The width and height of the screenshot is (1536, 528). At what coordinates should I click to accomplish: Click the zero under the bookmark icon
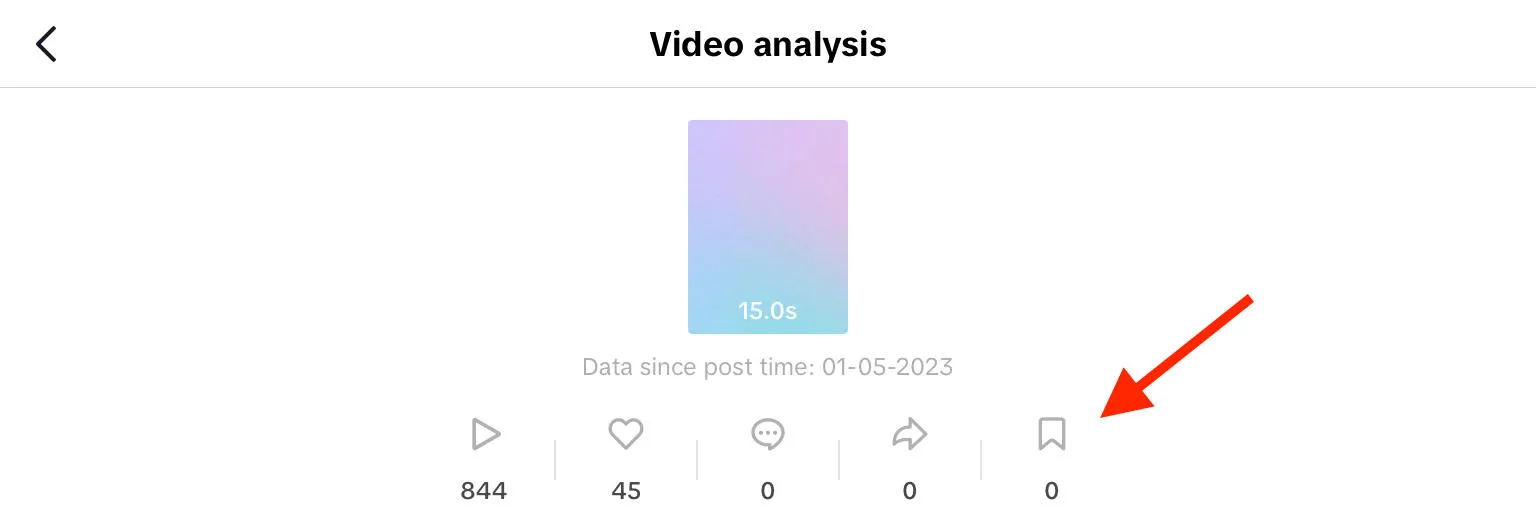click(1051, 491)
